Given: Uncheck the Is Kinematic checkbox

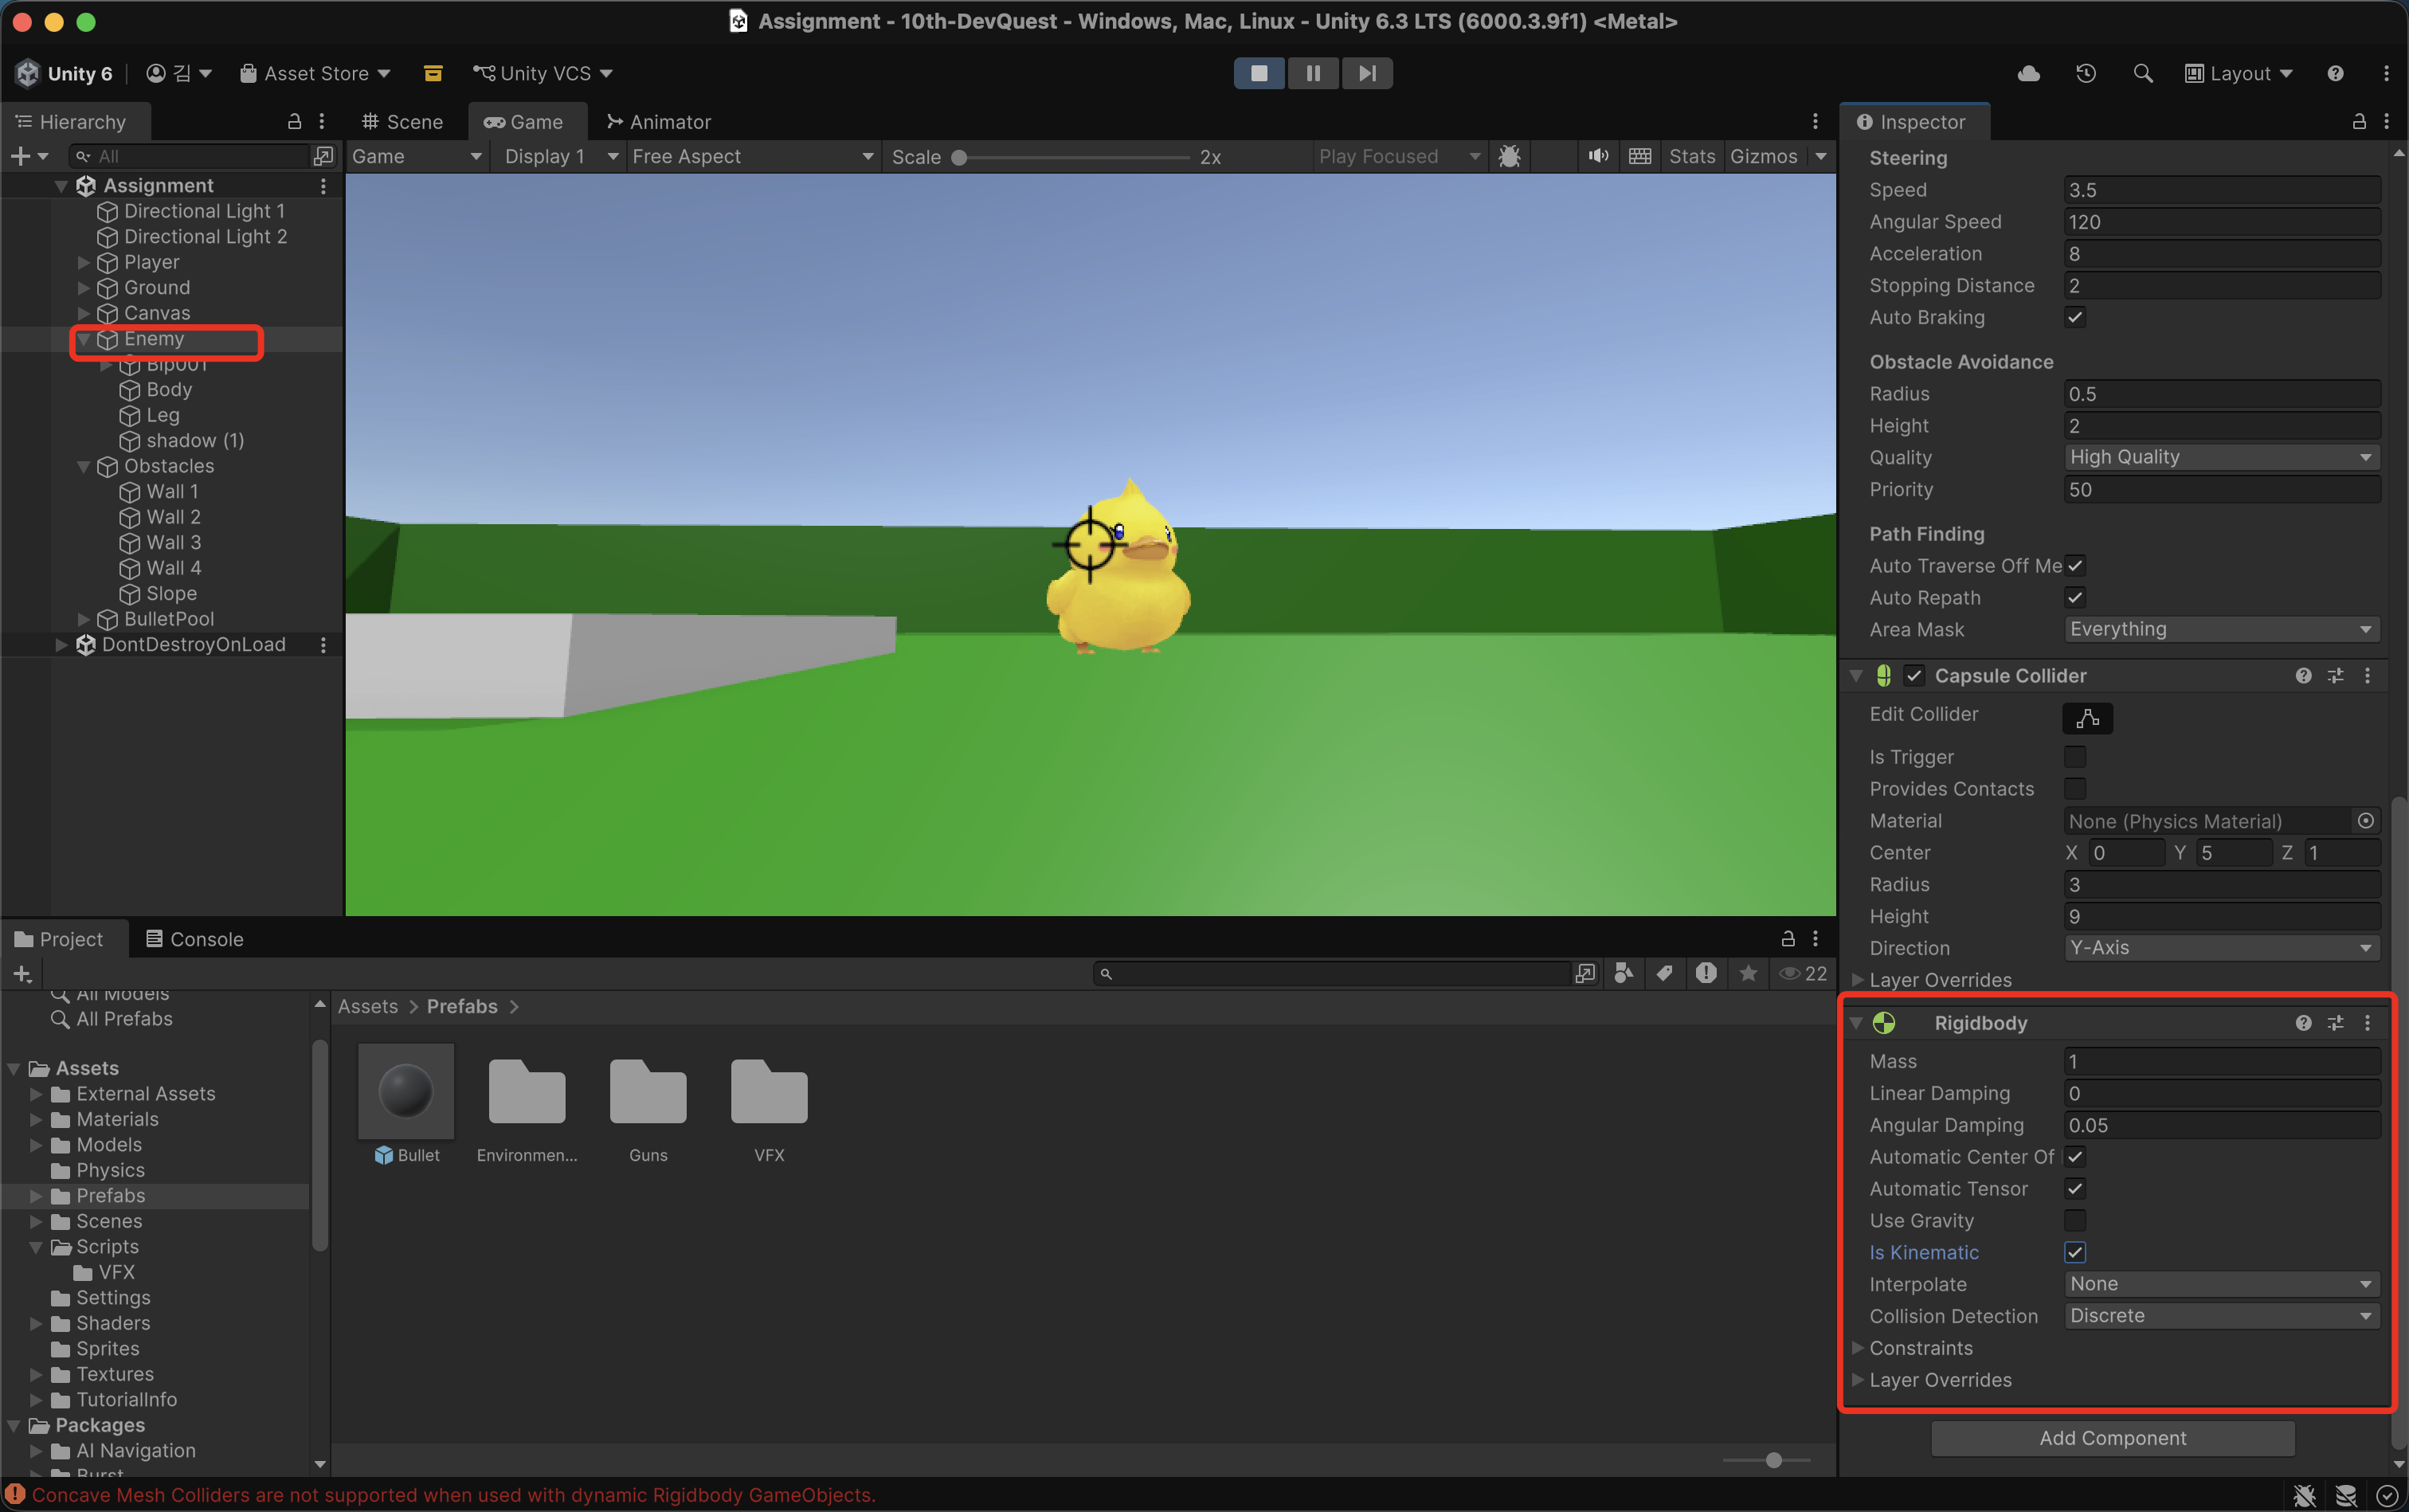Looking at the screenshot, I should click(x=2075, y=1253).
